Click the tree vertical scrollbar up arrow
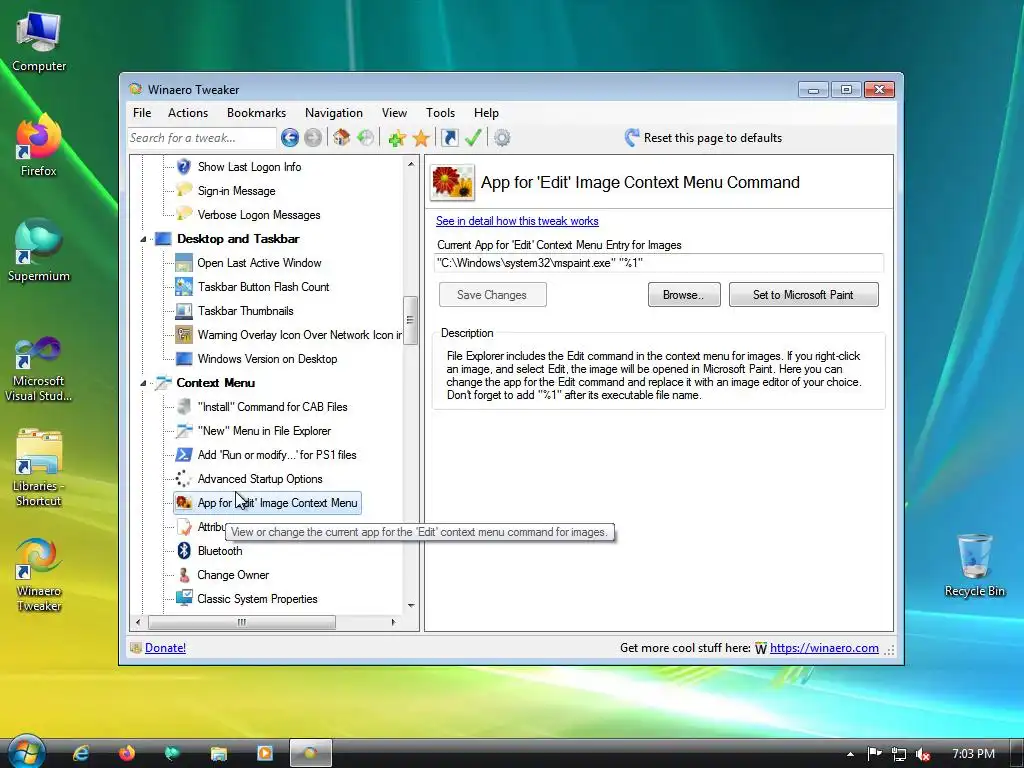This screenshot has width=1024, height=768. coord(411,164)
